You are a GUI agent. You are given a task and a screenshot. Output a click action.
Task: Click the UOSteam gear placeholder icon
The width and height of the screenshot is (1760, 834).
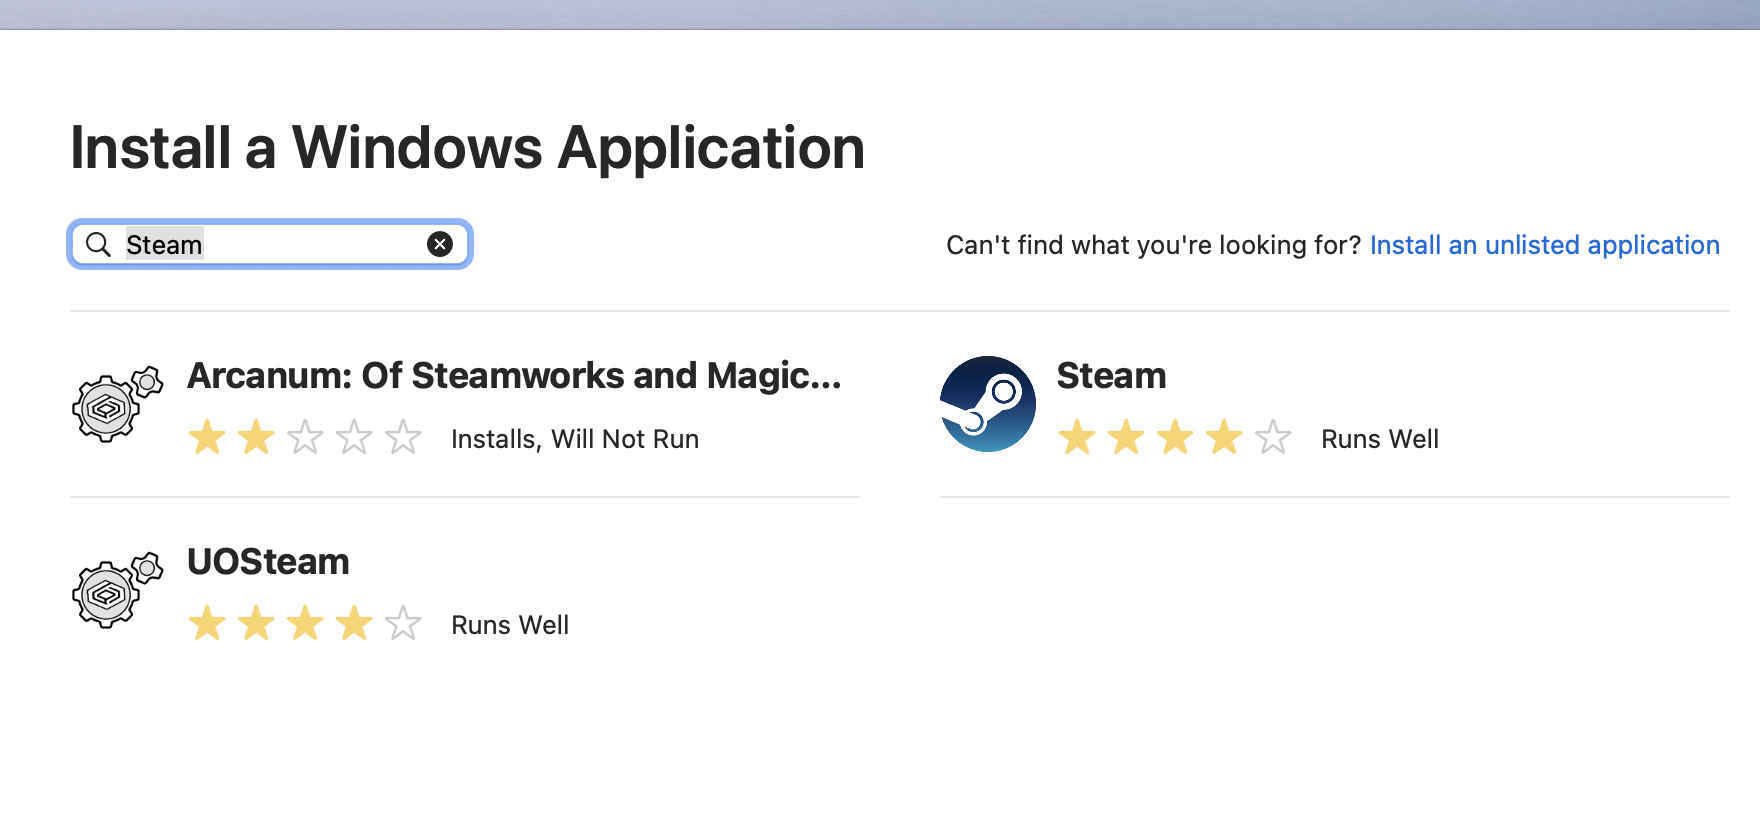click(117, 589)
